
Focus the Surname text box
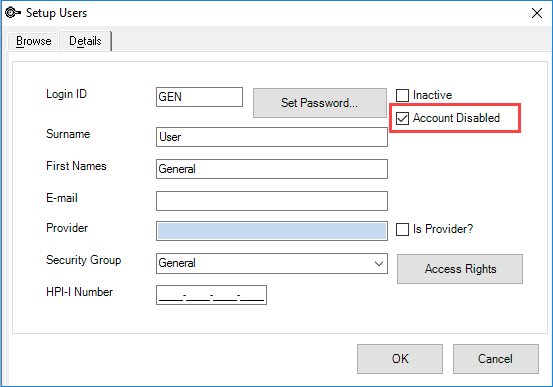272,137
